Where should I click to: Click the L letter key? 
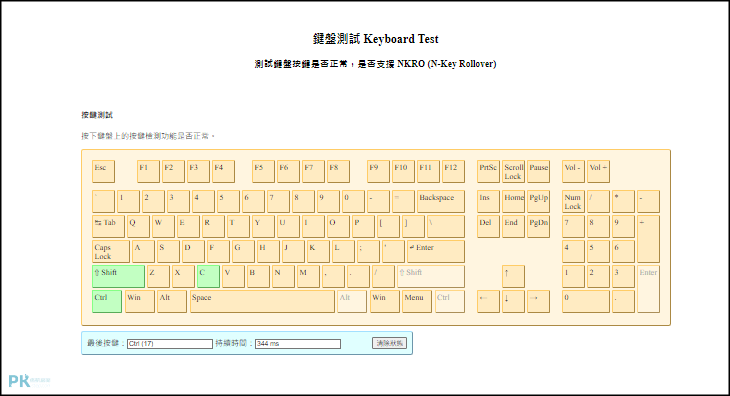click(343, 252)
